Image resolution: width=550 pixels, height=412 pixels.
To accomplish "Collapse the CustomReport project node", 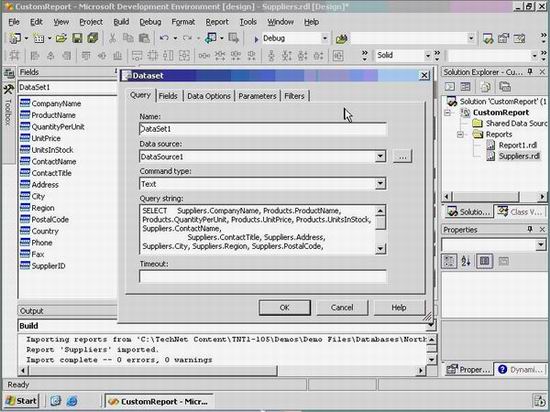I will pyautogui.click(x=448, y=113).
